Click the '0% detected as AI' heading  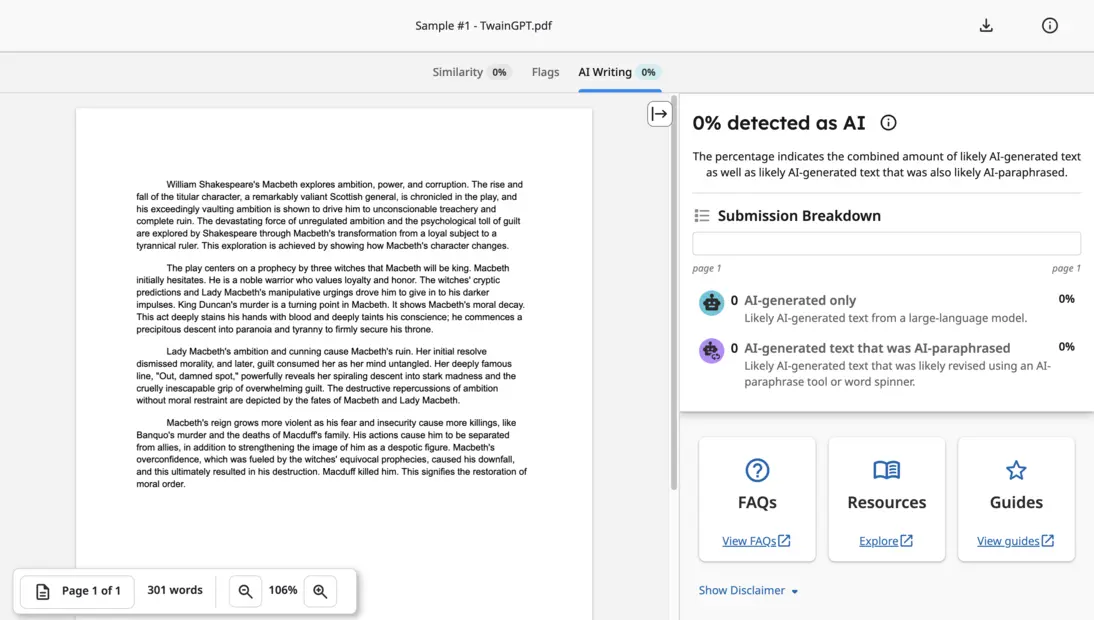[779, 123]
